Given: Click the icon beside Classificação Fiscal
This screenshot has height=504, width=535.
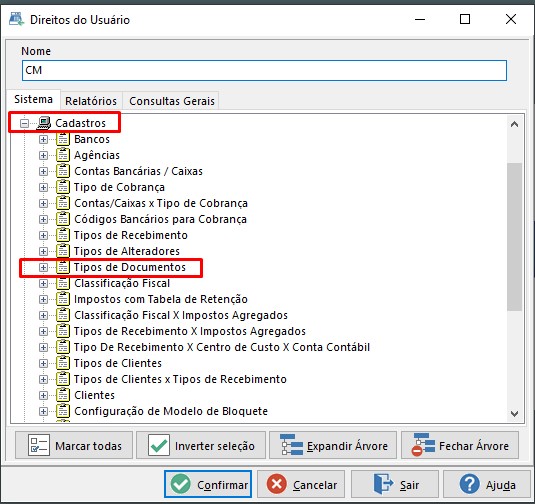Looking at the screenshot, I should pyautogui.click(x=63, y=283).
